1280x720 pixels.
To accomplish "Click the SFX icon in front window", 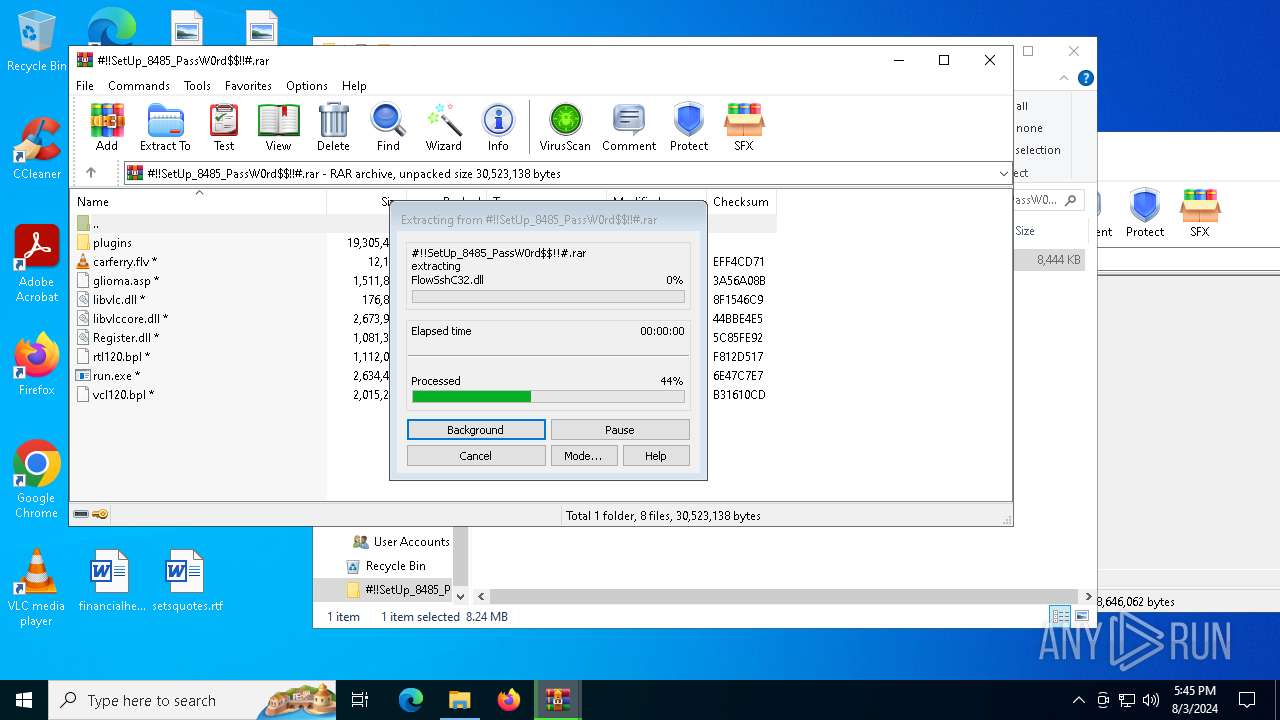I will 743,127.
